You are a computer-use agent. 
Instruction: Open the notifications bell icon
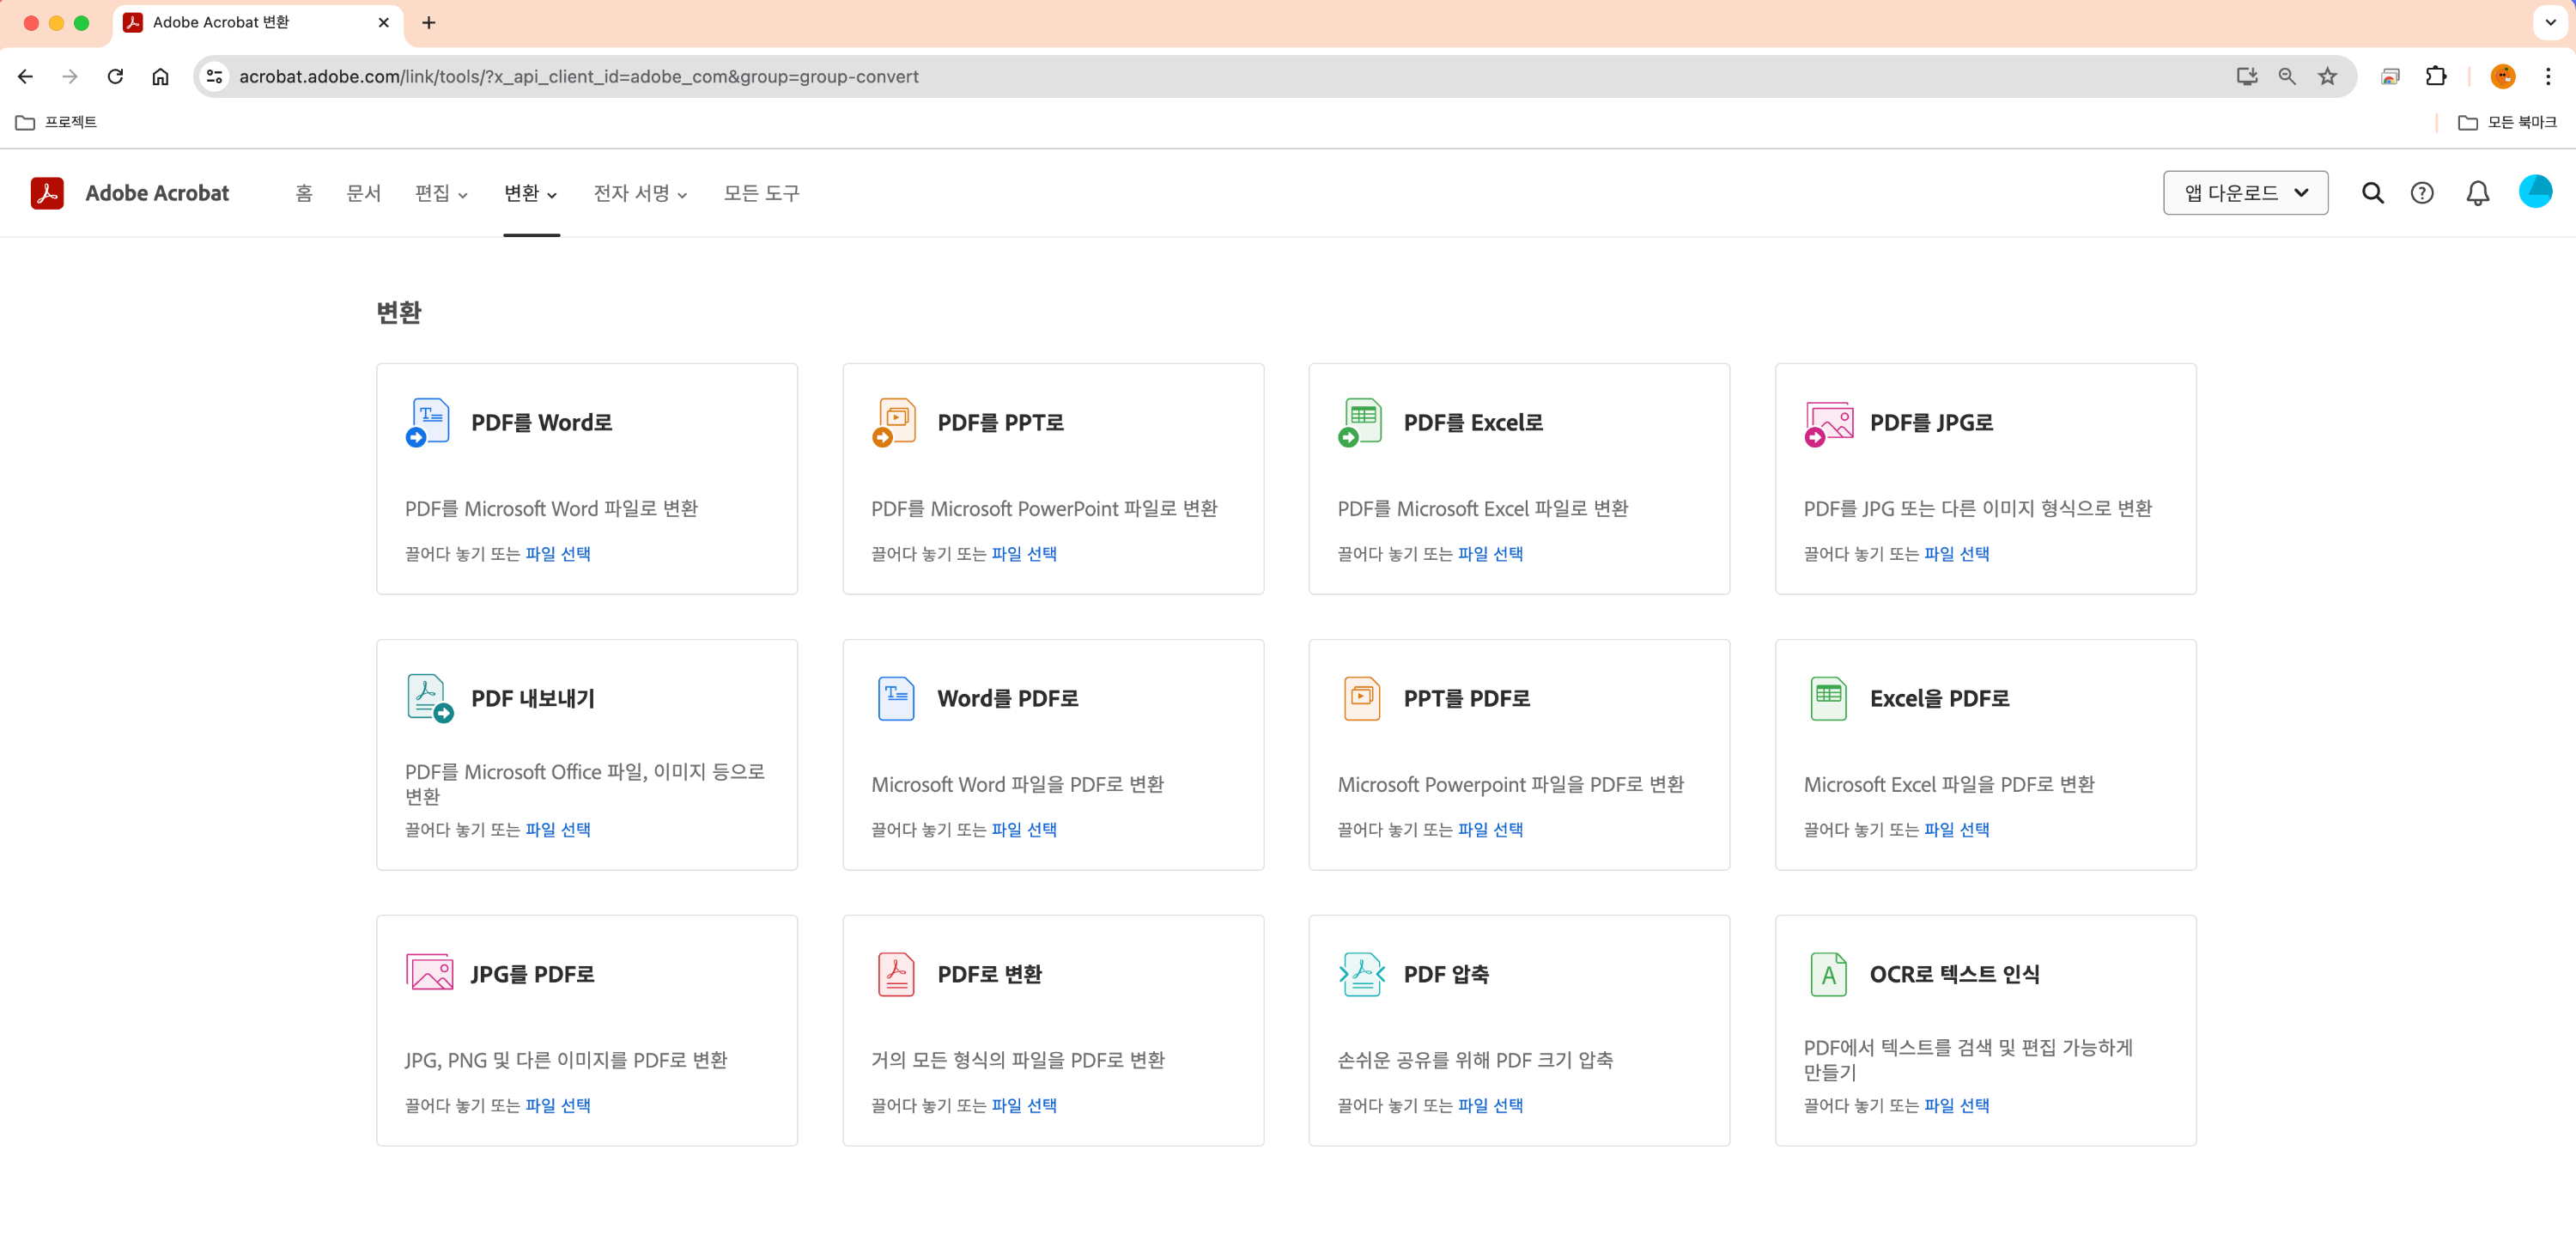tap(2477, 193)
